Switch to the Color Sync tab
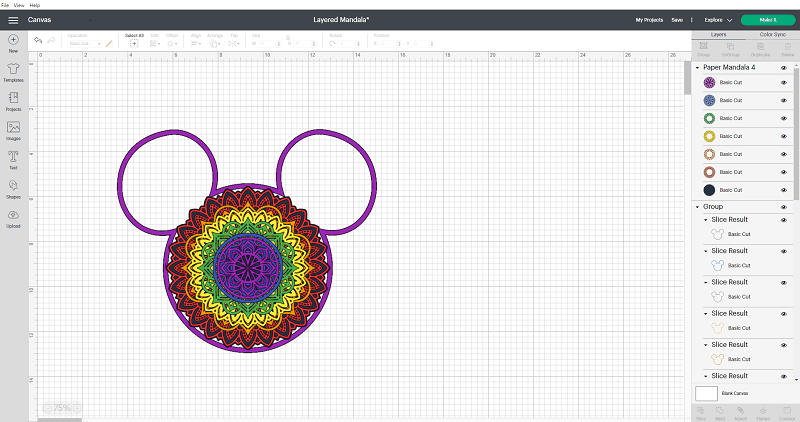 (x=772, y=35)
